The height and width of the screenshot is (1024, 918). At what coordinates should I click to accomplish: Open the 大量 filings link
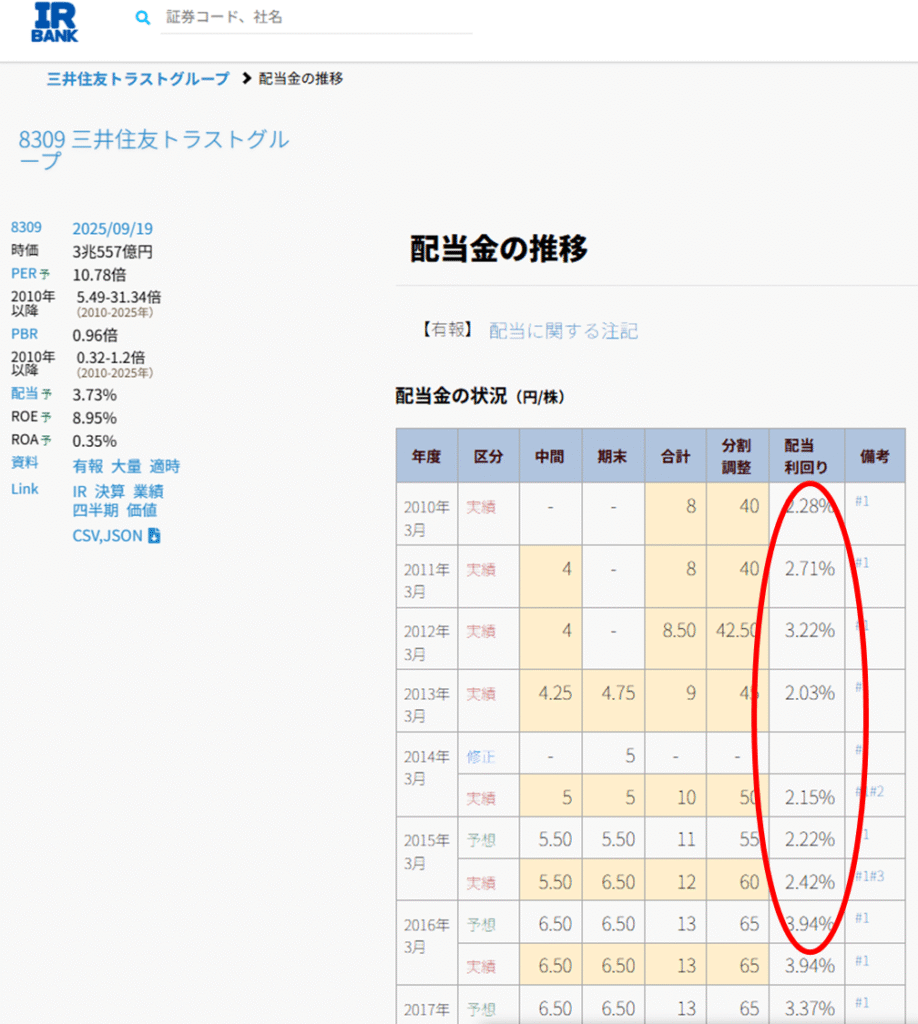tap(126, 467)
